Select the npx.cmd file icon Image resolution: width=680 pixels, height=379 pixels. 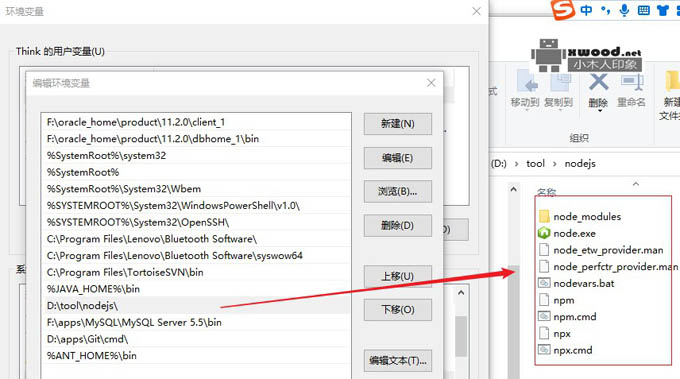[544, 350]
